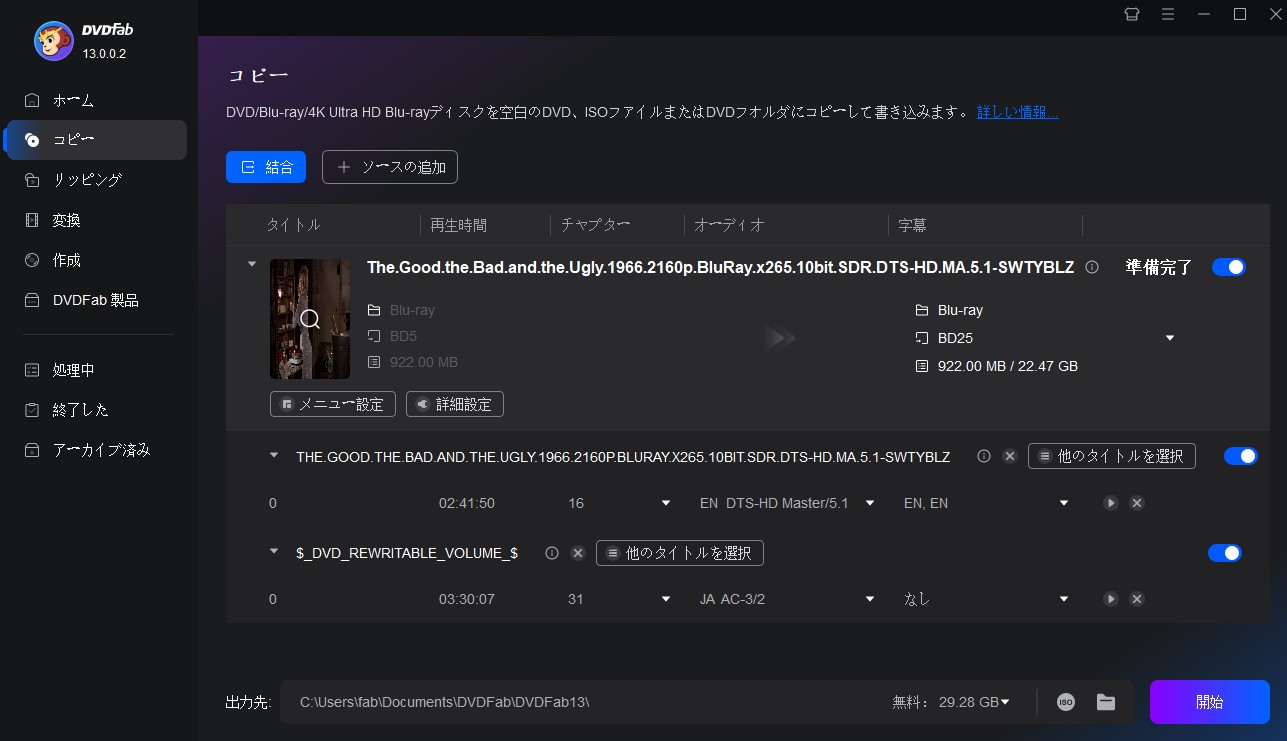Click the タイトル column header
Viewport: 1287px width, 741px height.
click(293, 225)
